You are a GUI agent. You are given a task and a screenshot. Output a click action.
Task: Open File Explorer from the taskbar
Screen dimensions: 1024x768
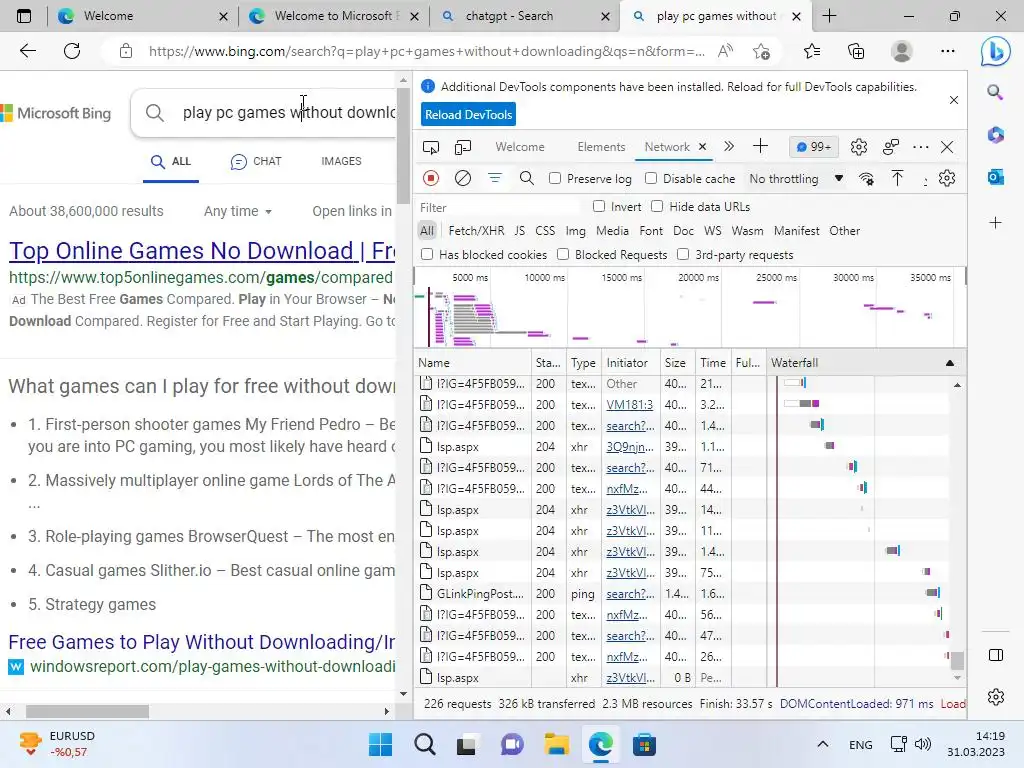556,744
